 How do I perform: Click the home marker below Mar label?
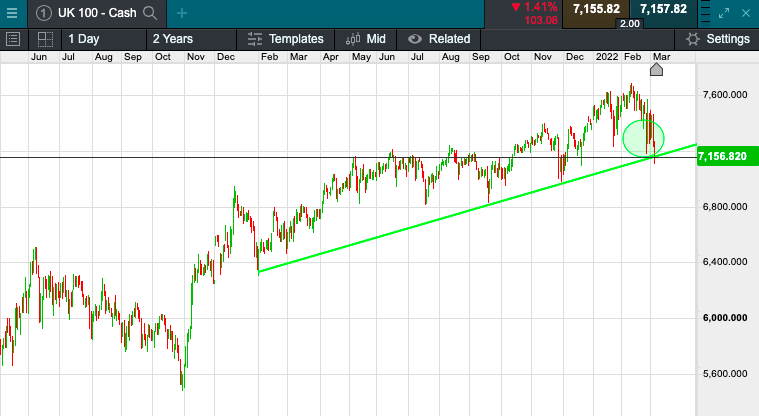(657, 70)
